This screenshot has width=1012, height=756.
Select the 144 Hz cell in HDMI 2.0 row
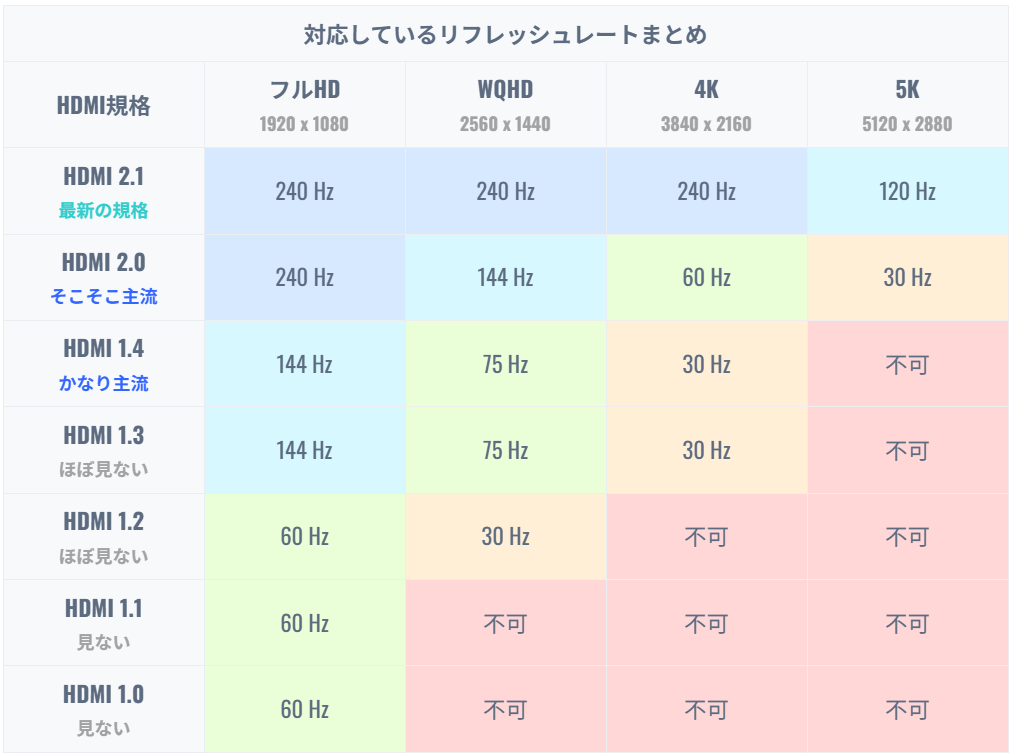pos(505,278)
